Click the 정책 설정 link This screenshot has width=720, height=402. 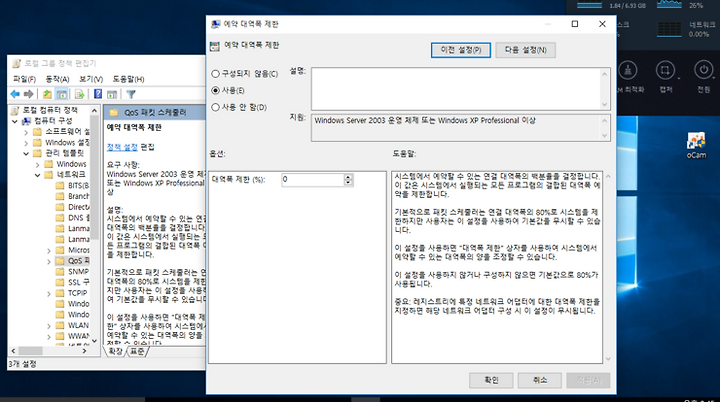coord(122,147)
